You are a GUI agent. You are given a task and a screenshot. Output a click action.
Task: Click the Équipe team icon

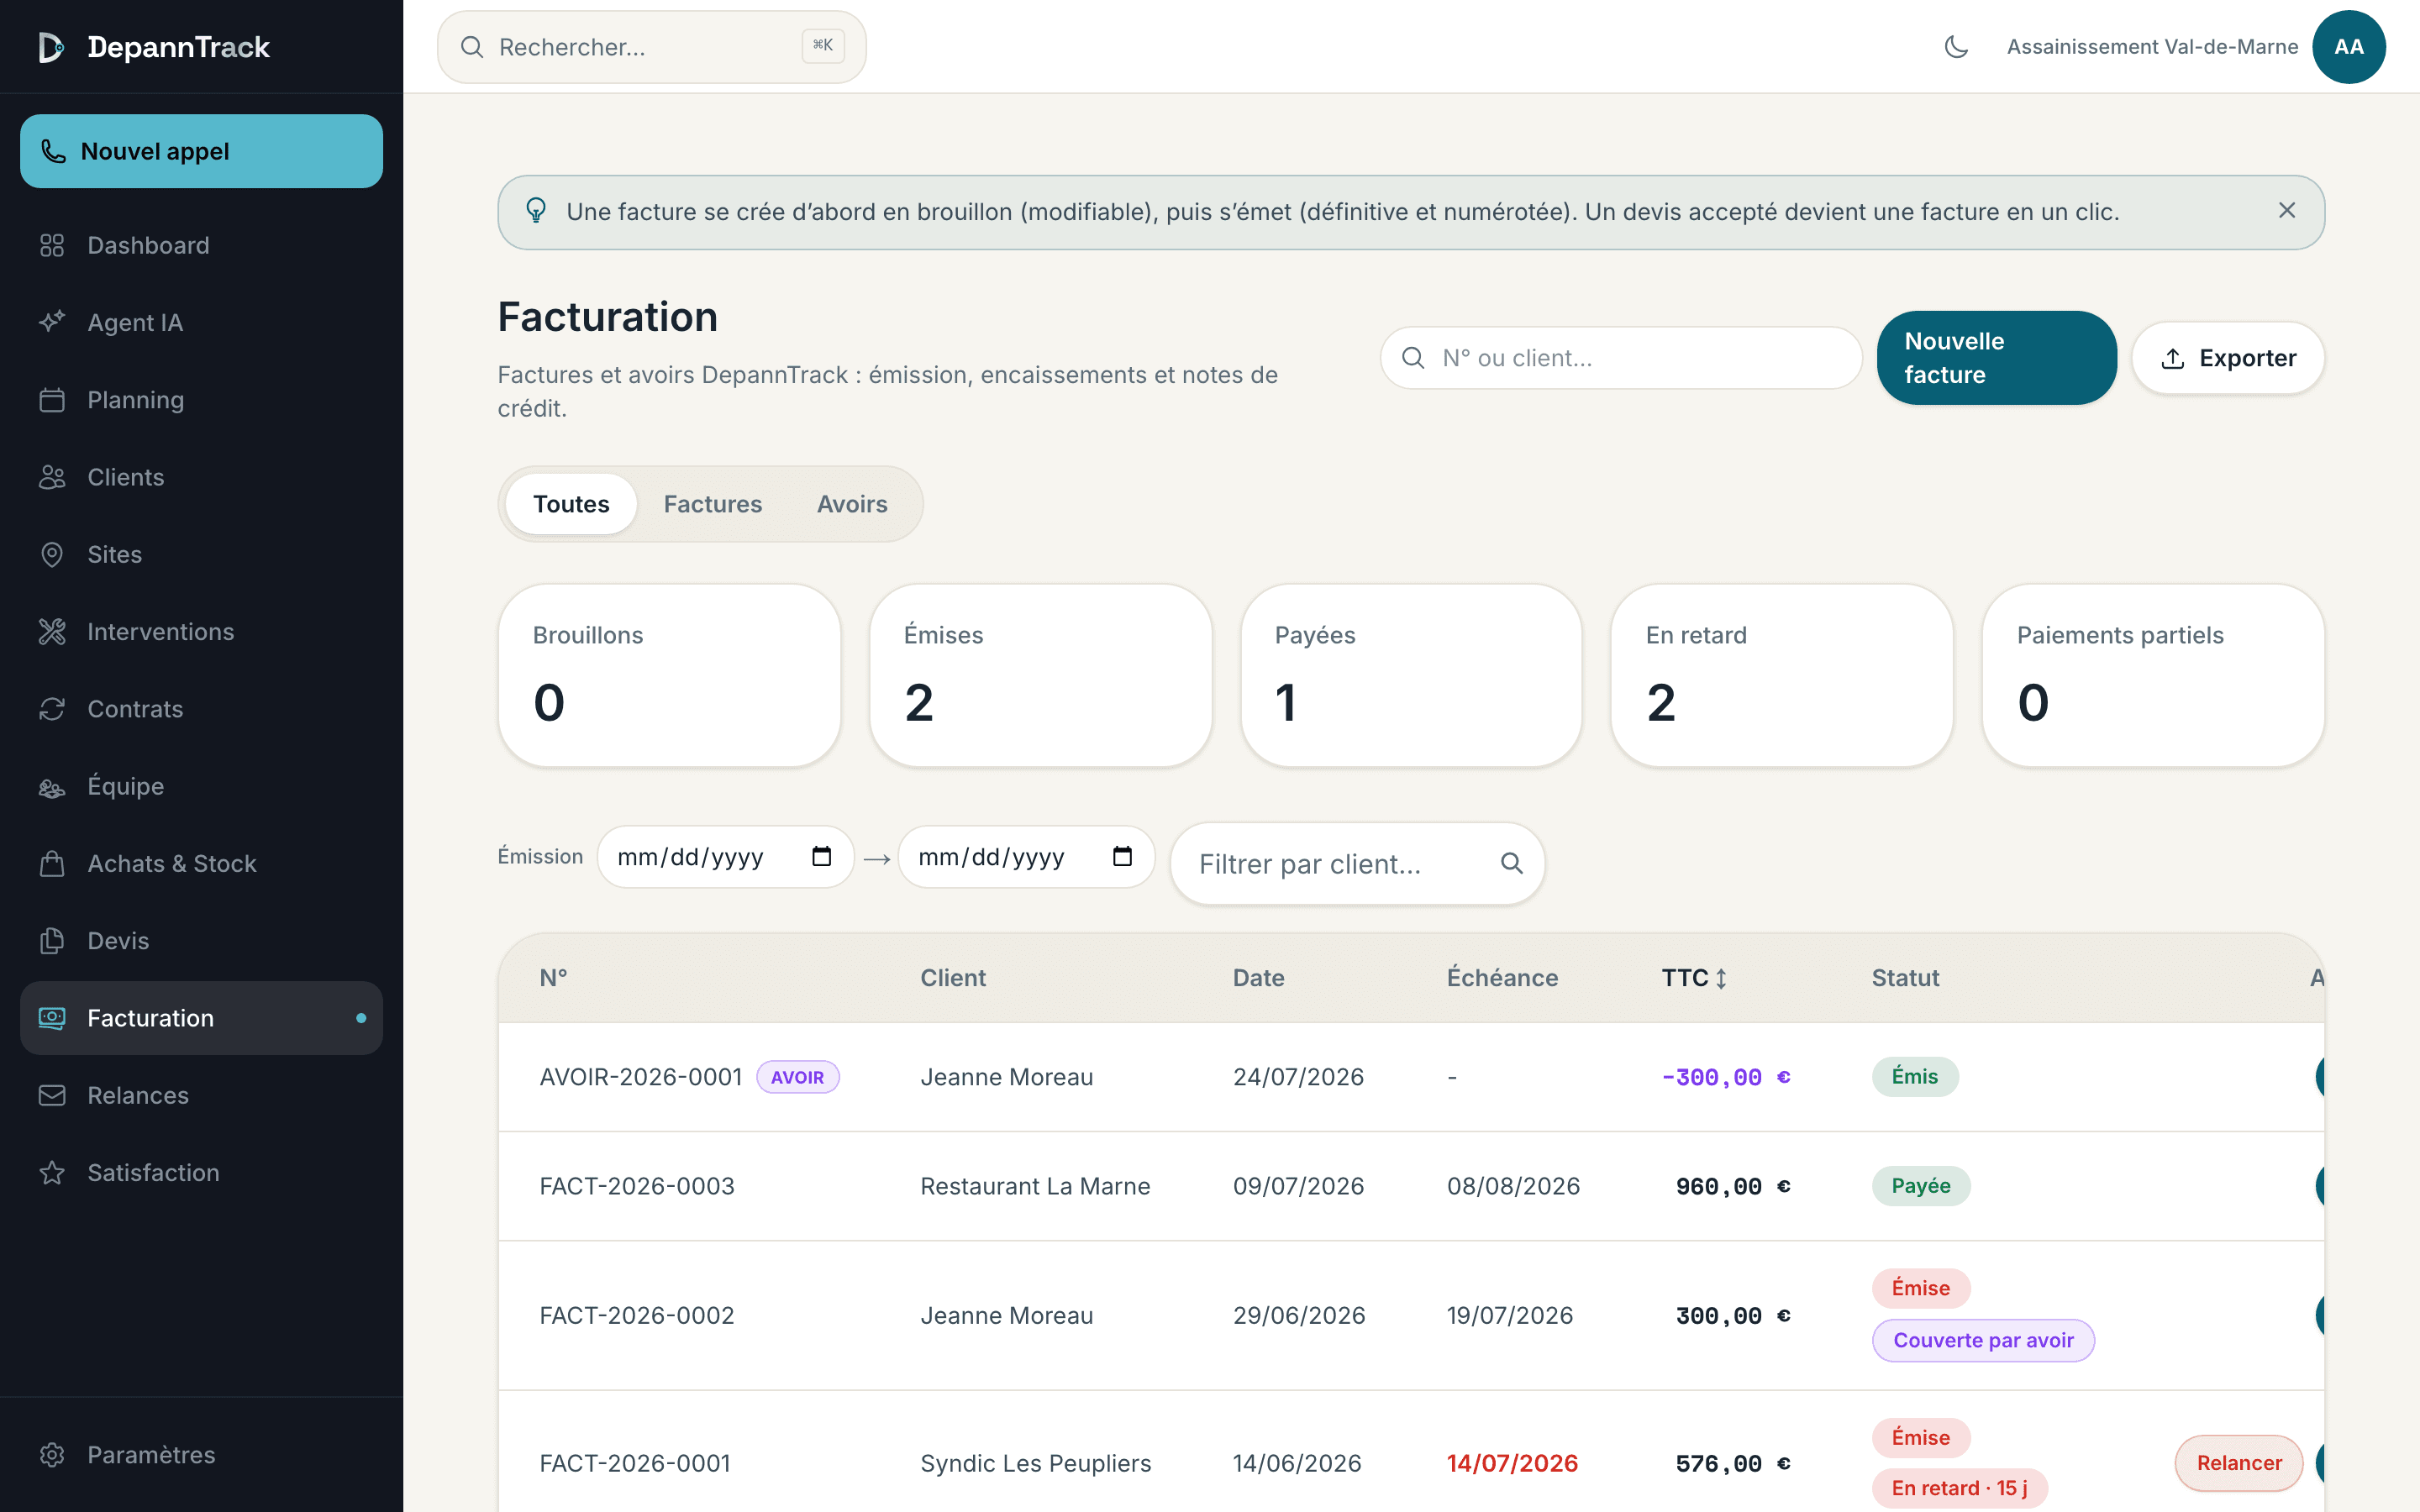(52, 786)
